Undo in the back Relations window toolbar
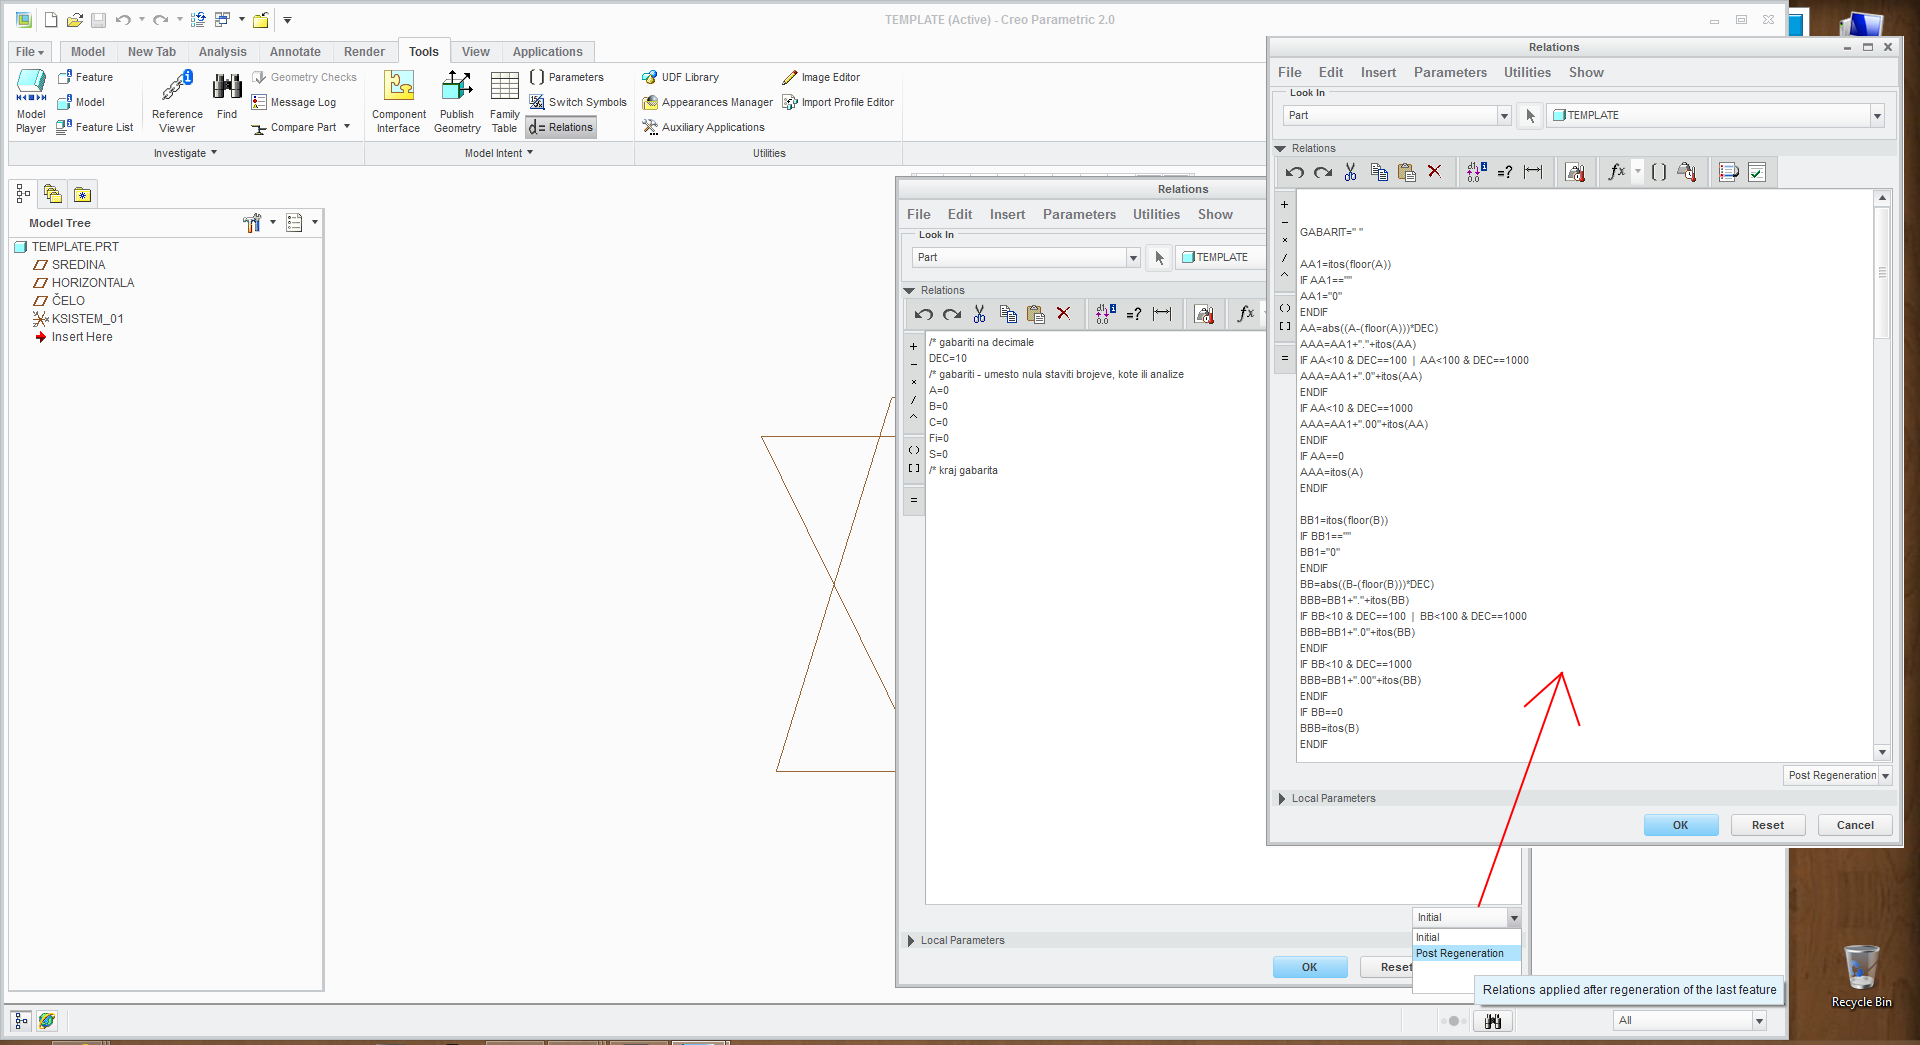The height and width of the screenshot is (1045, 1920). click(x=923, y=314)
